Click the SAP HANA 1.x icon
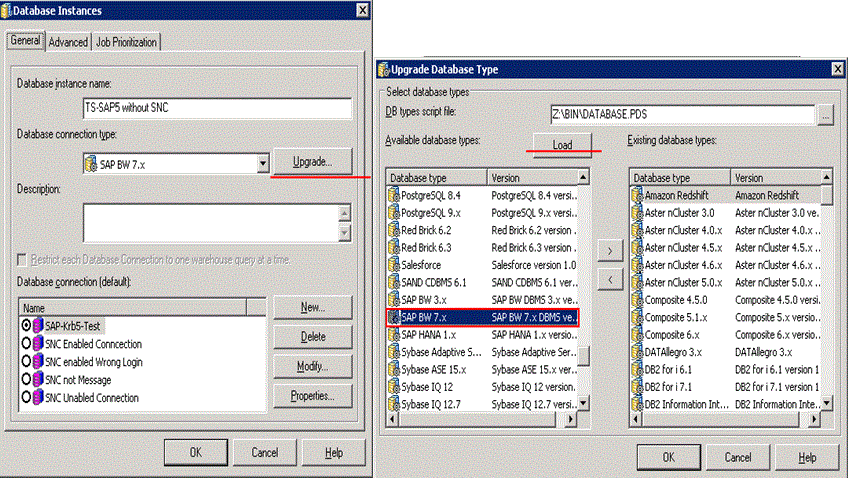The height and width of the screenshot is (482, 848). point(394,334)
